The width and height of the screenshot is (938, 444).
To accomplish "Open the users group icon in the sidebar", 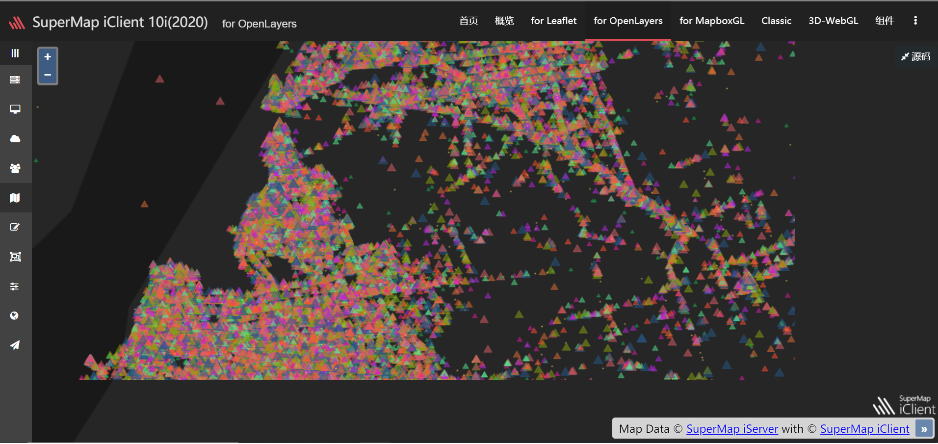I will point(16,168).
